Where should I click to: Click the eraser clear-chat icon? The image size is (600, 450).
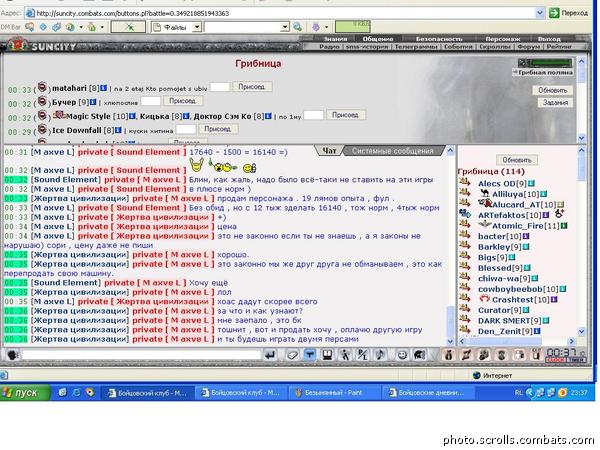tap(292, 355)
